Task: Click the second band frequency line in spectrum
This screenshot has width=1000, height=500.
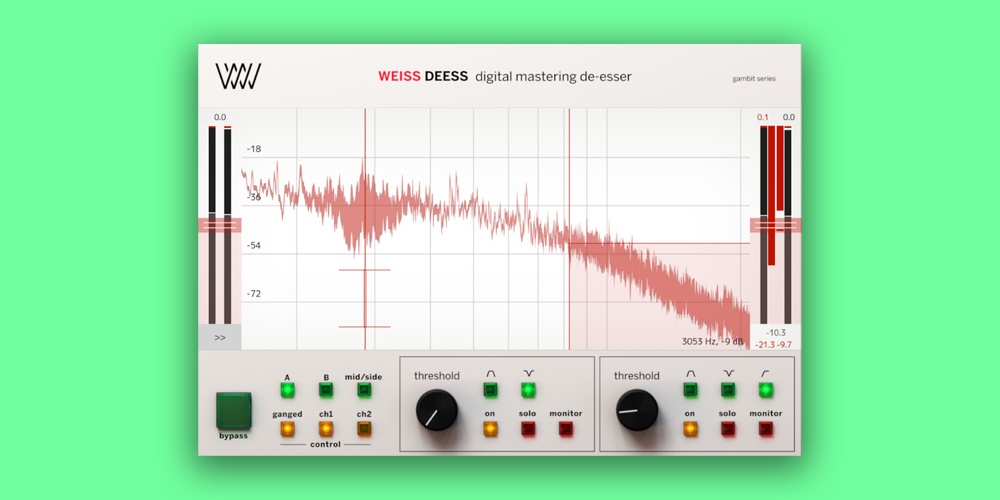Action: (x=569, y=228)
